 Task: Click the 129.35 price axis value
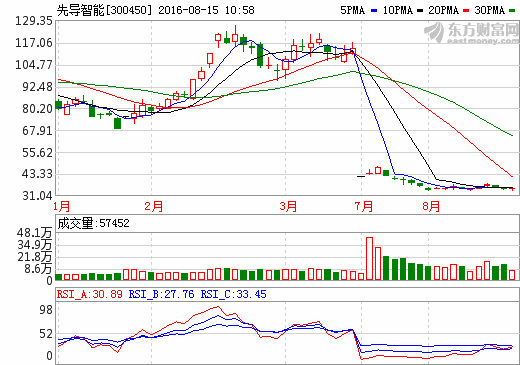[x=34, y=21]
